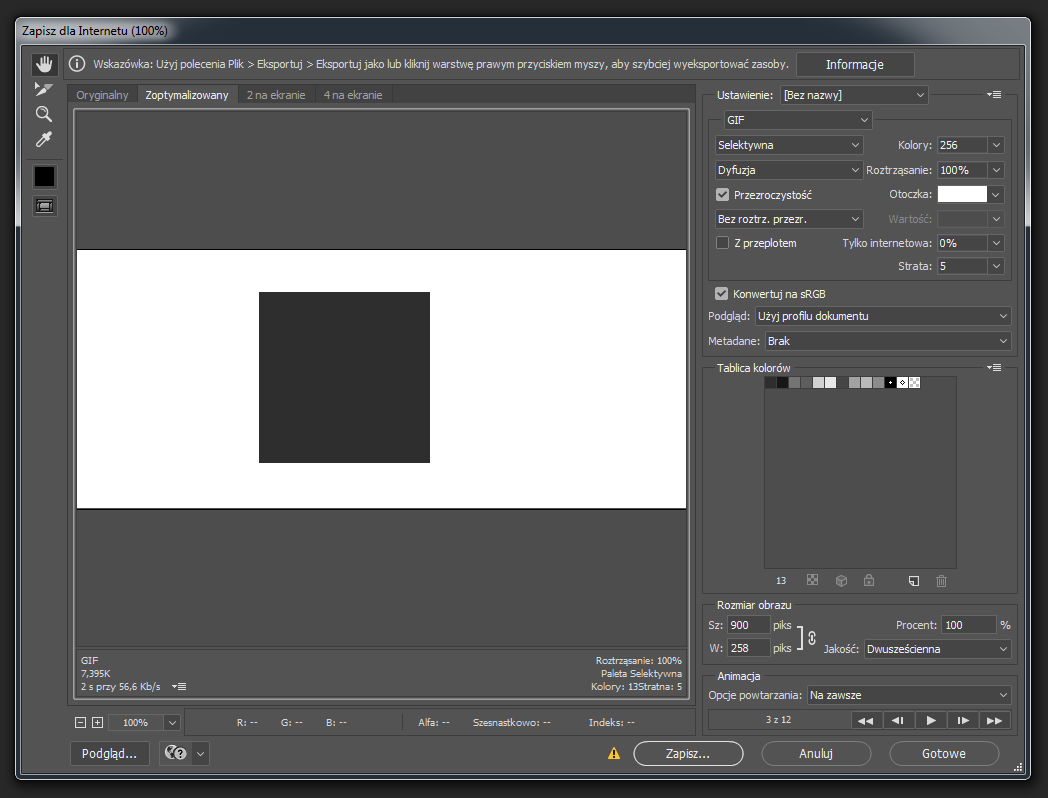Click the zoom out minus icon

pyautogui.click(x=80, y=722)
